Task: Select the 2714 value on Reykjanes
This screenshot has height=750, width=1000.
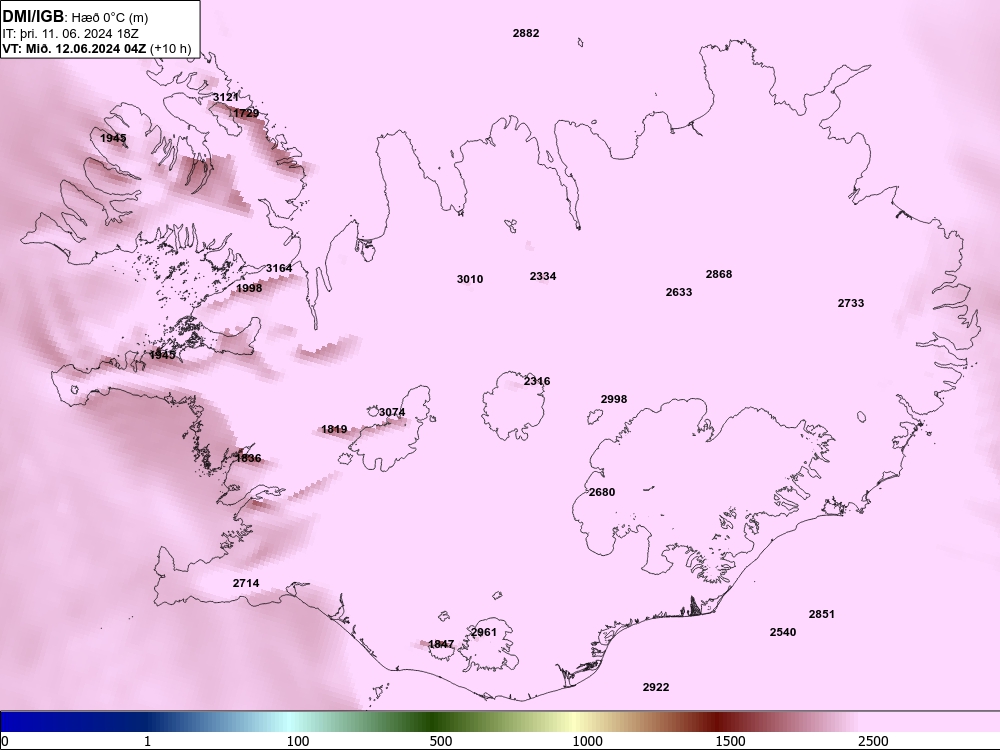Action: [x=246, y=583]
